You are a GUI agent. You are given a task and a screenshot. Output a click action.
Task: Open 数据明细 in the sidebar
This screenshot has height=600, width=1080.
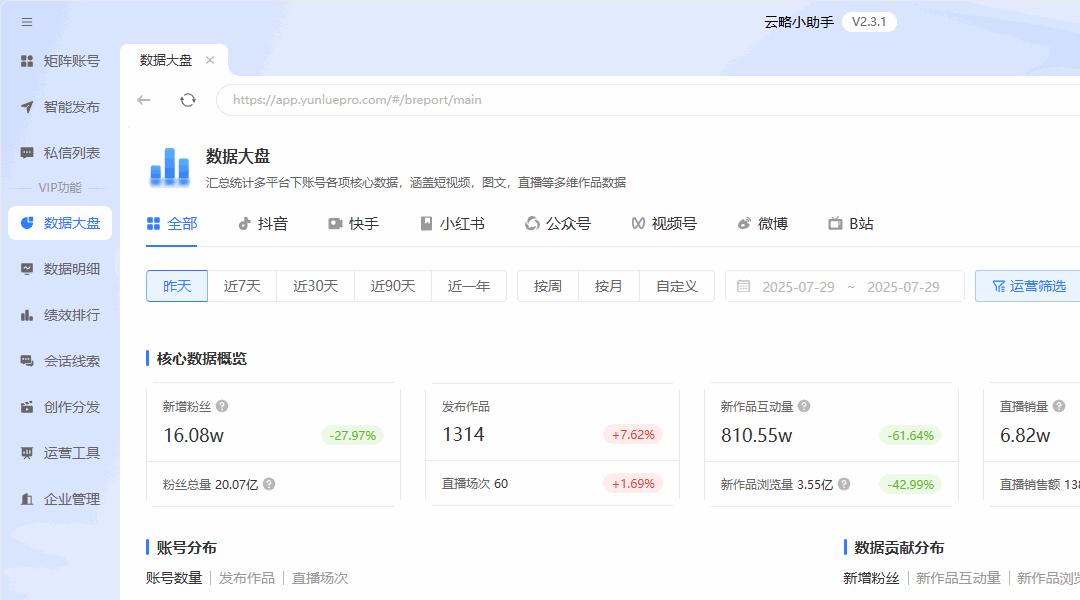(x=60, y=269)
